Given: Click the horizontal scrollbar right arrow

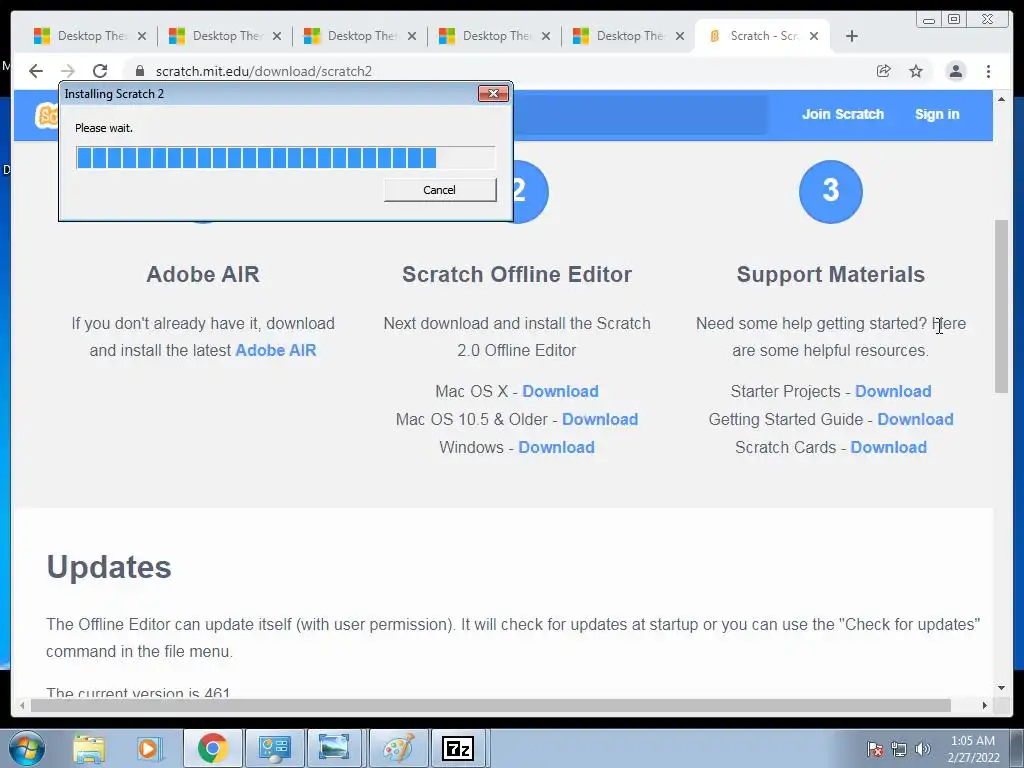Looking at the screenshot, I should point(985,705).
